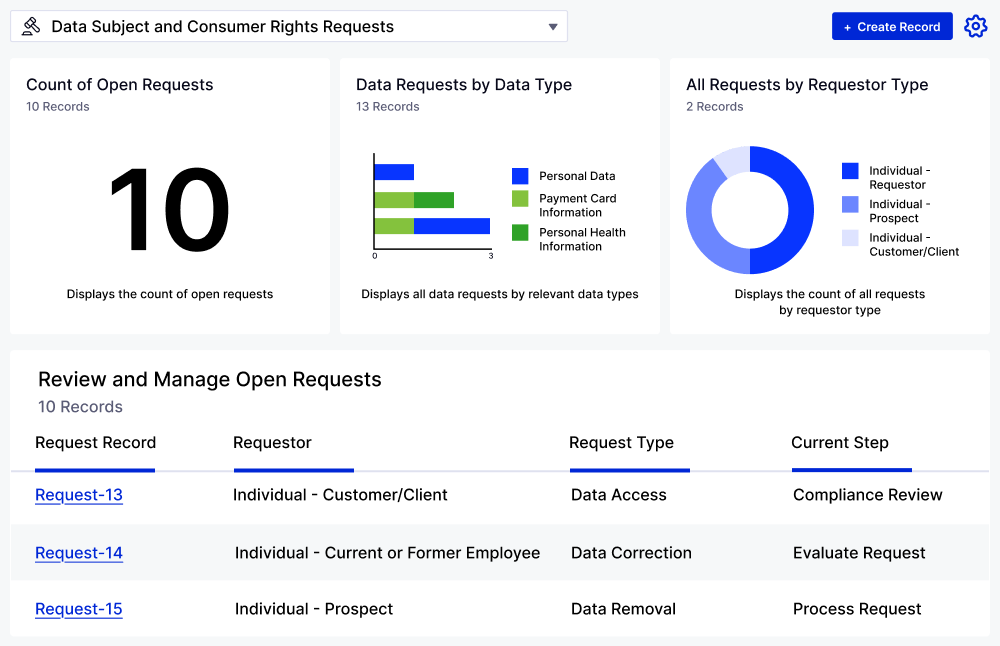The height and width of the screenshot is (646, 1000).
Task: Click the large open requests count 10
Action: [x=169, y=211]
